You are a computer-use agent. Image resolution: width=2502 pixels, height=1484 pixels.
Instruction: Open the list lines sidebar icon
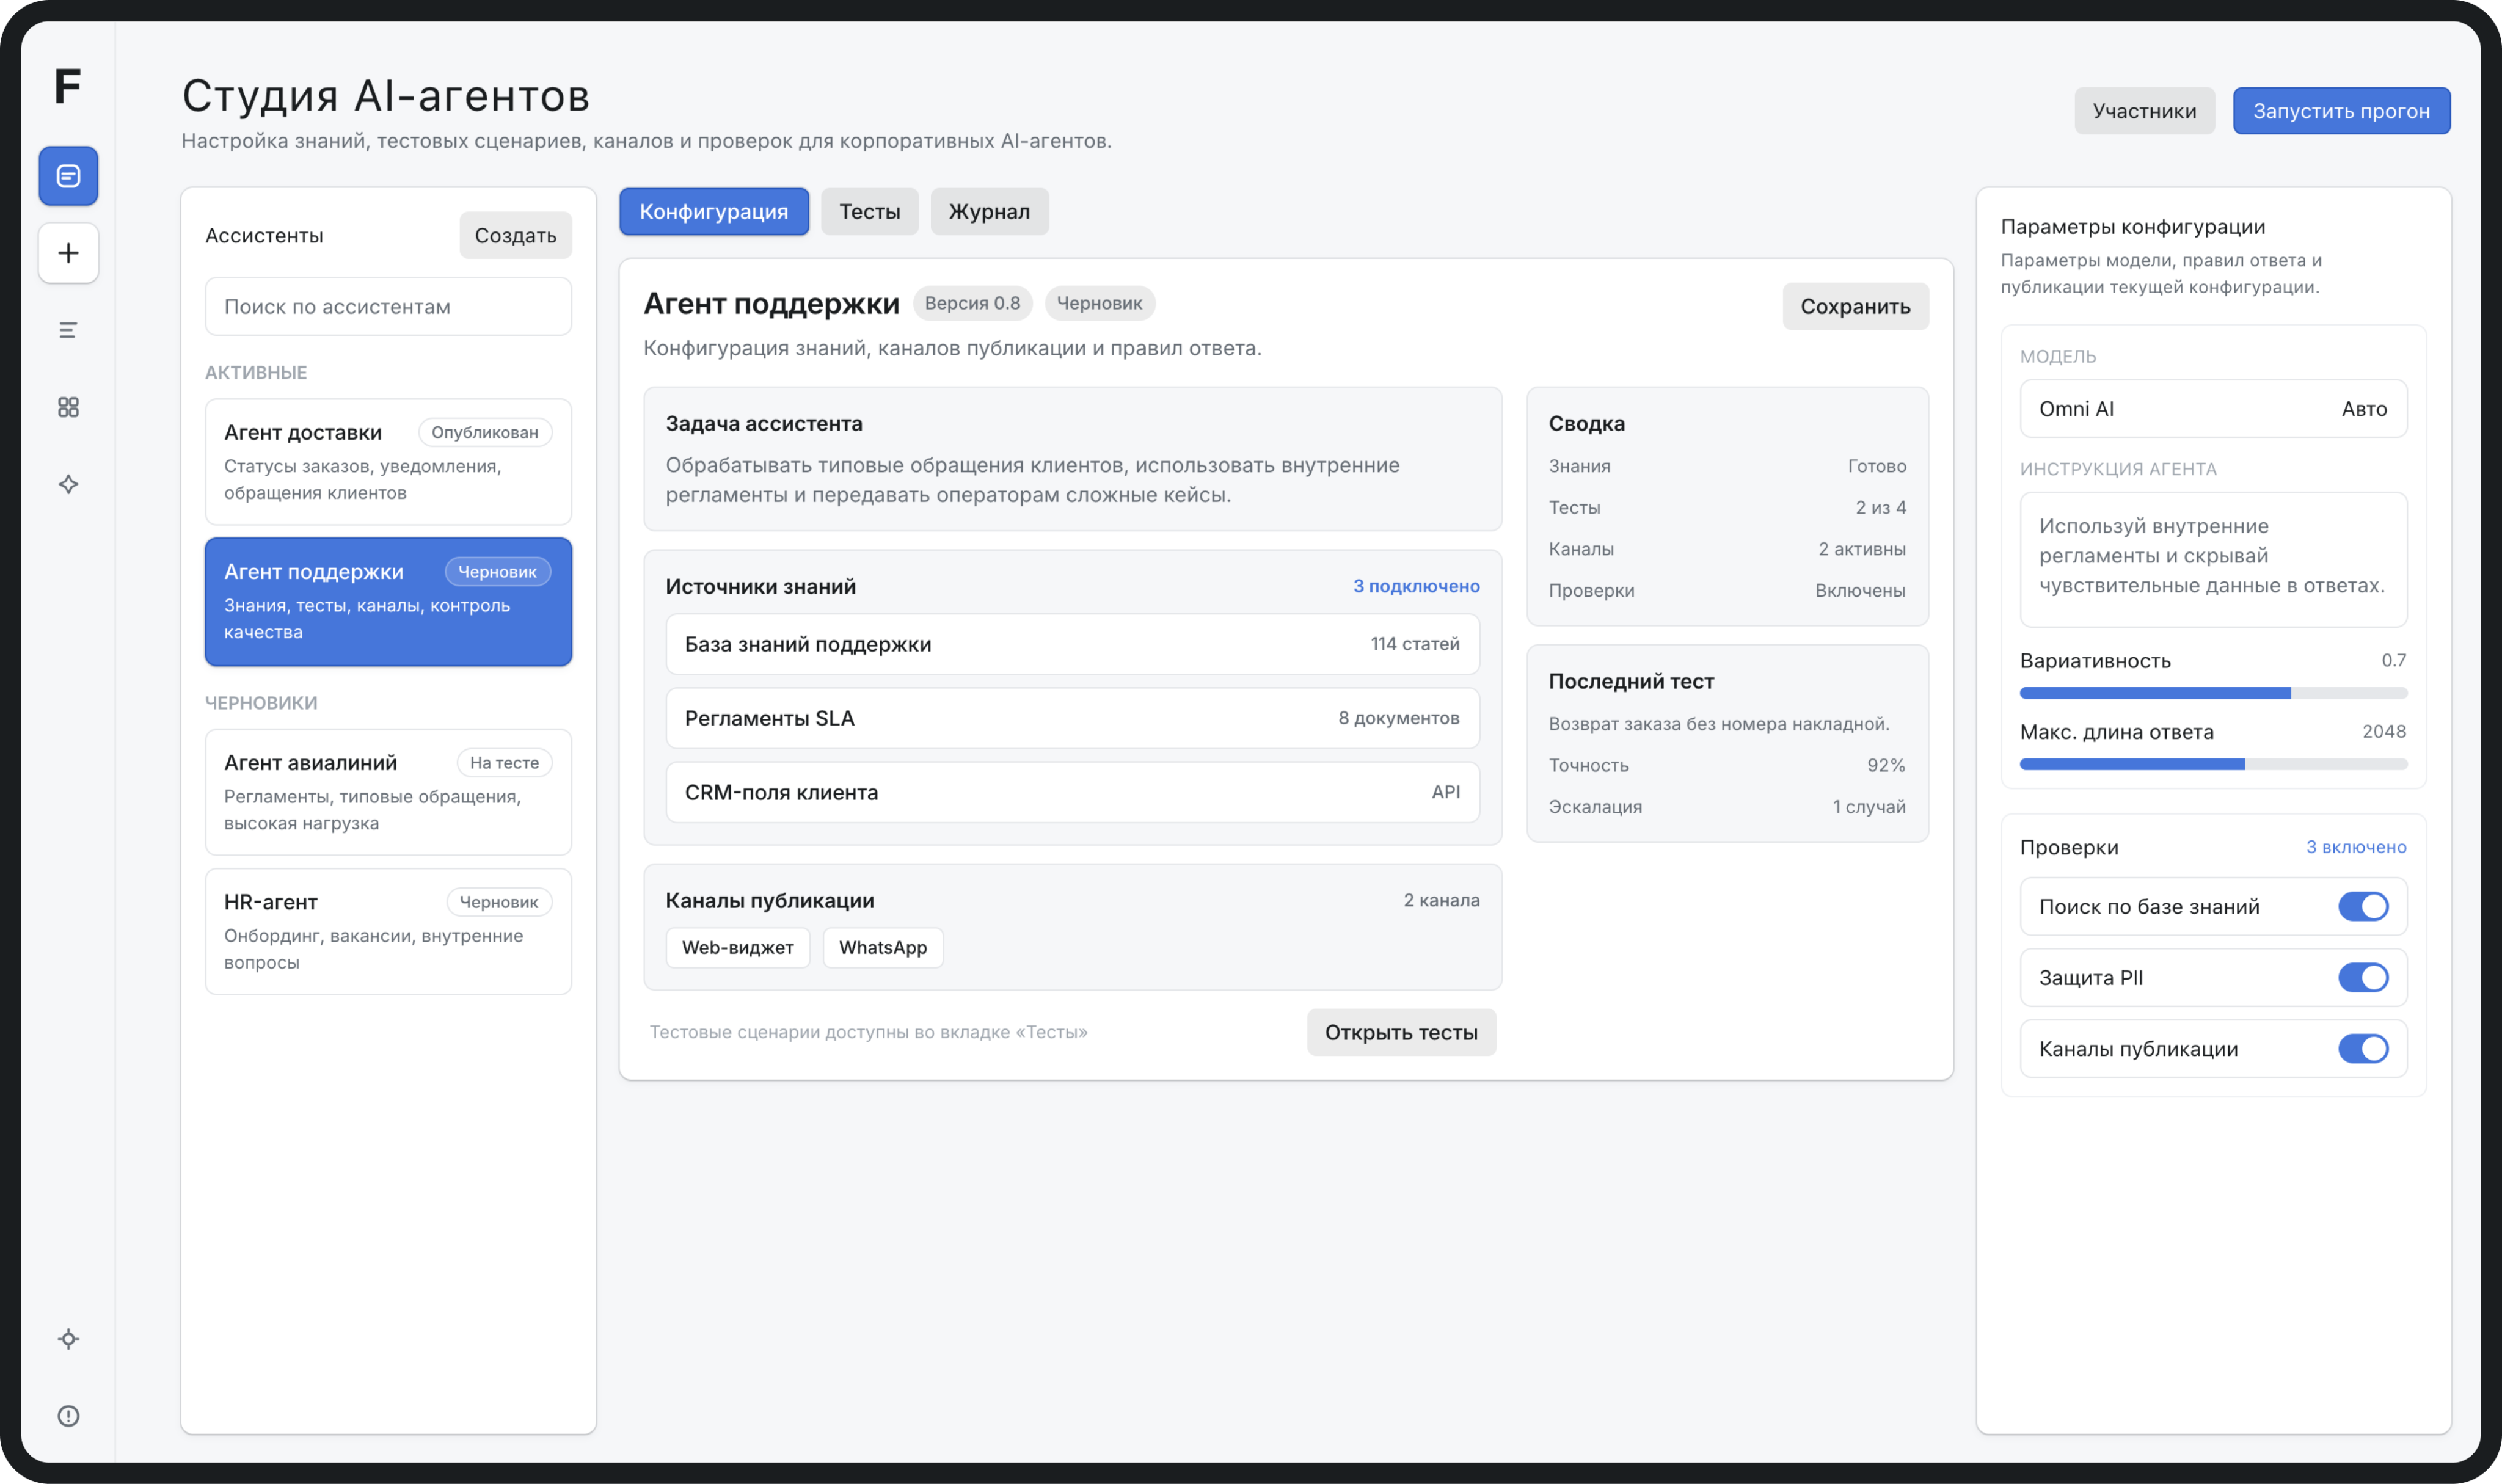68,330
